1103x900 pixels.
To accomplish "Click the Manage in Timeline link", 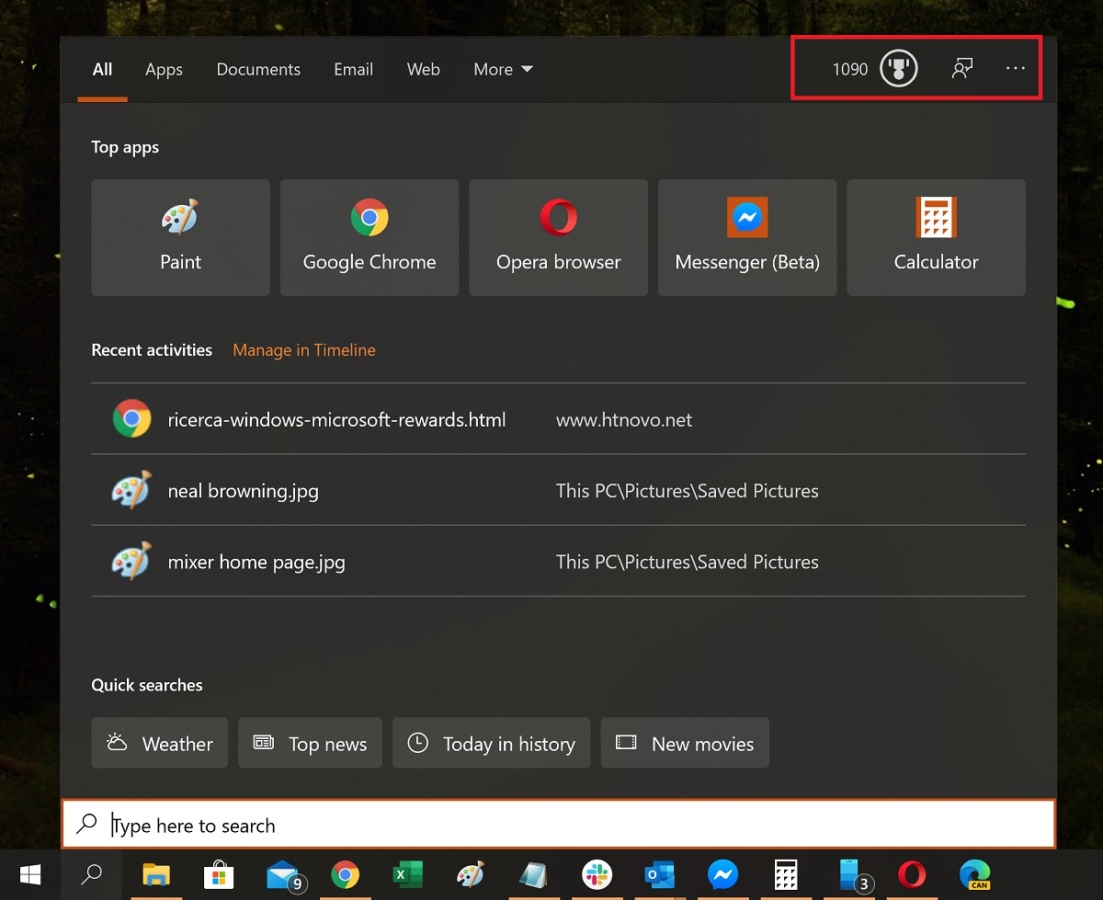I will (x=304, y=350).
